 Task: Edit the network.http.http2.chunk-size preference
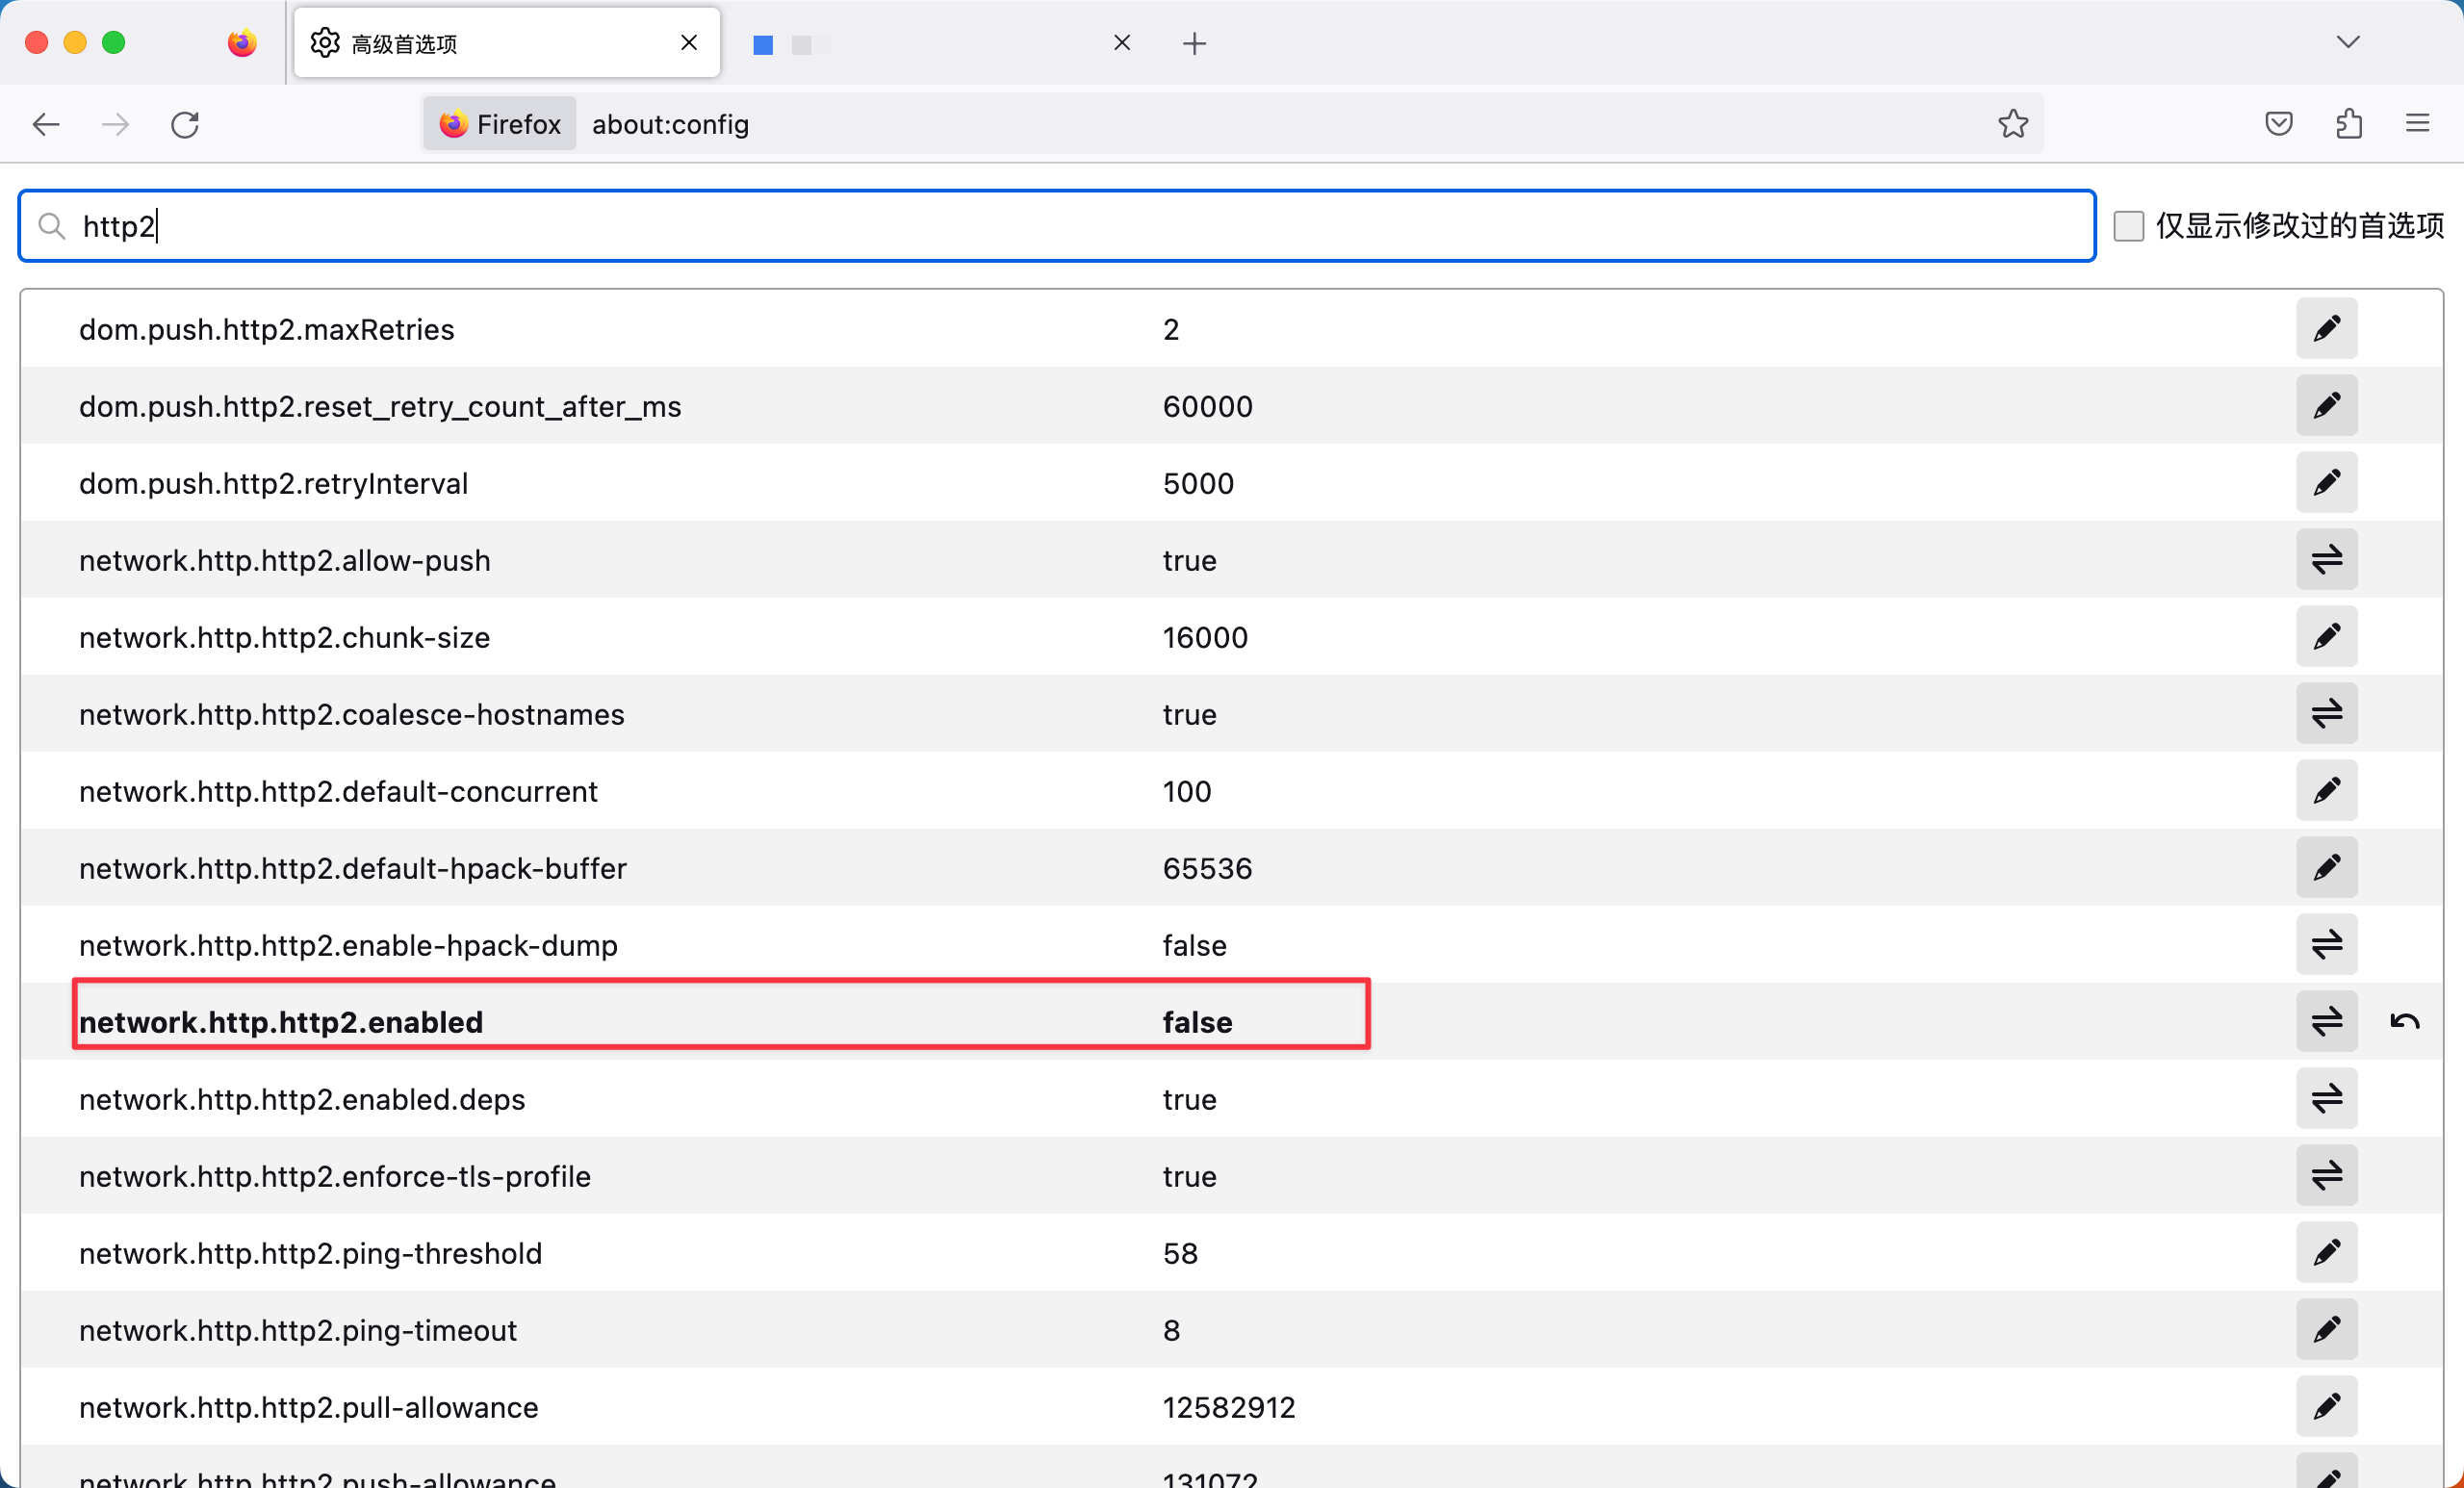(x=2327, y=637)
